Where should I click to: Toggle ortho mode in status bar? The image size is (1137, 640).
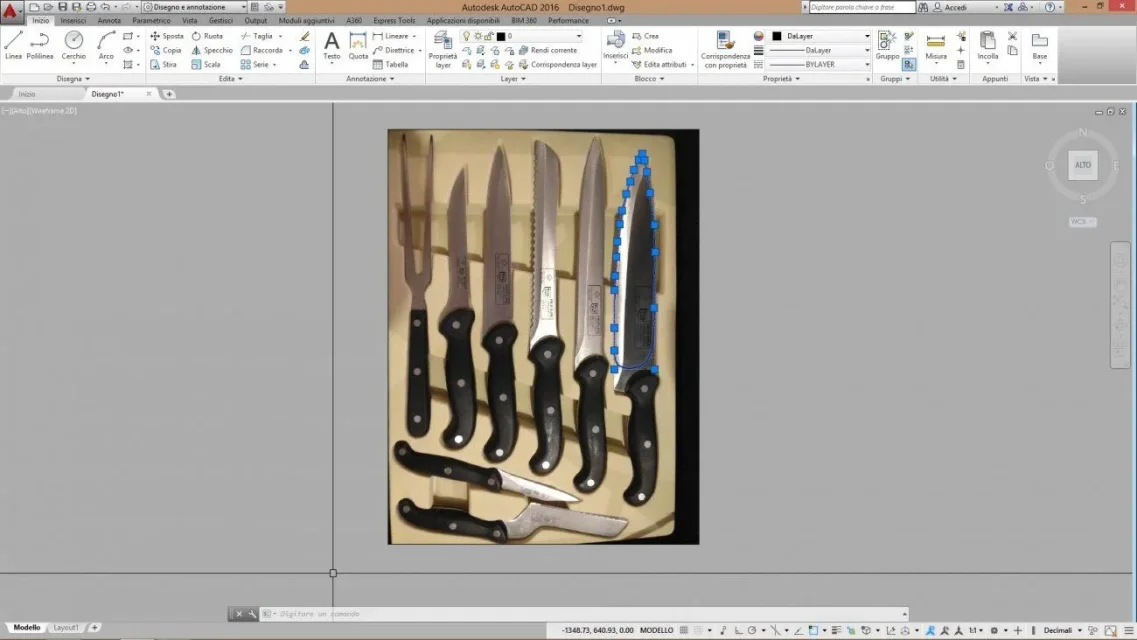tap(737, 631)
